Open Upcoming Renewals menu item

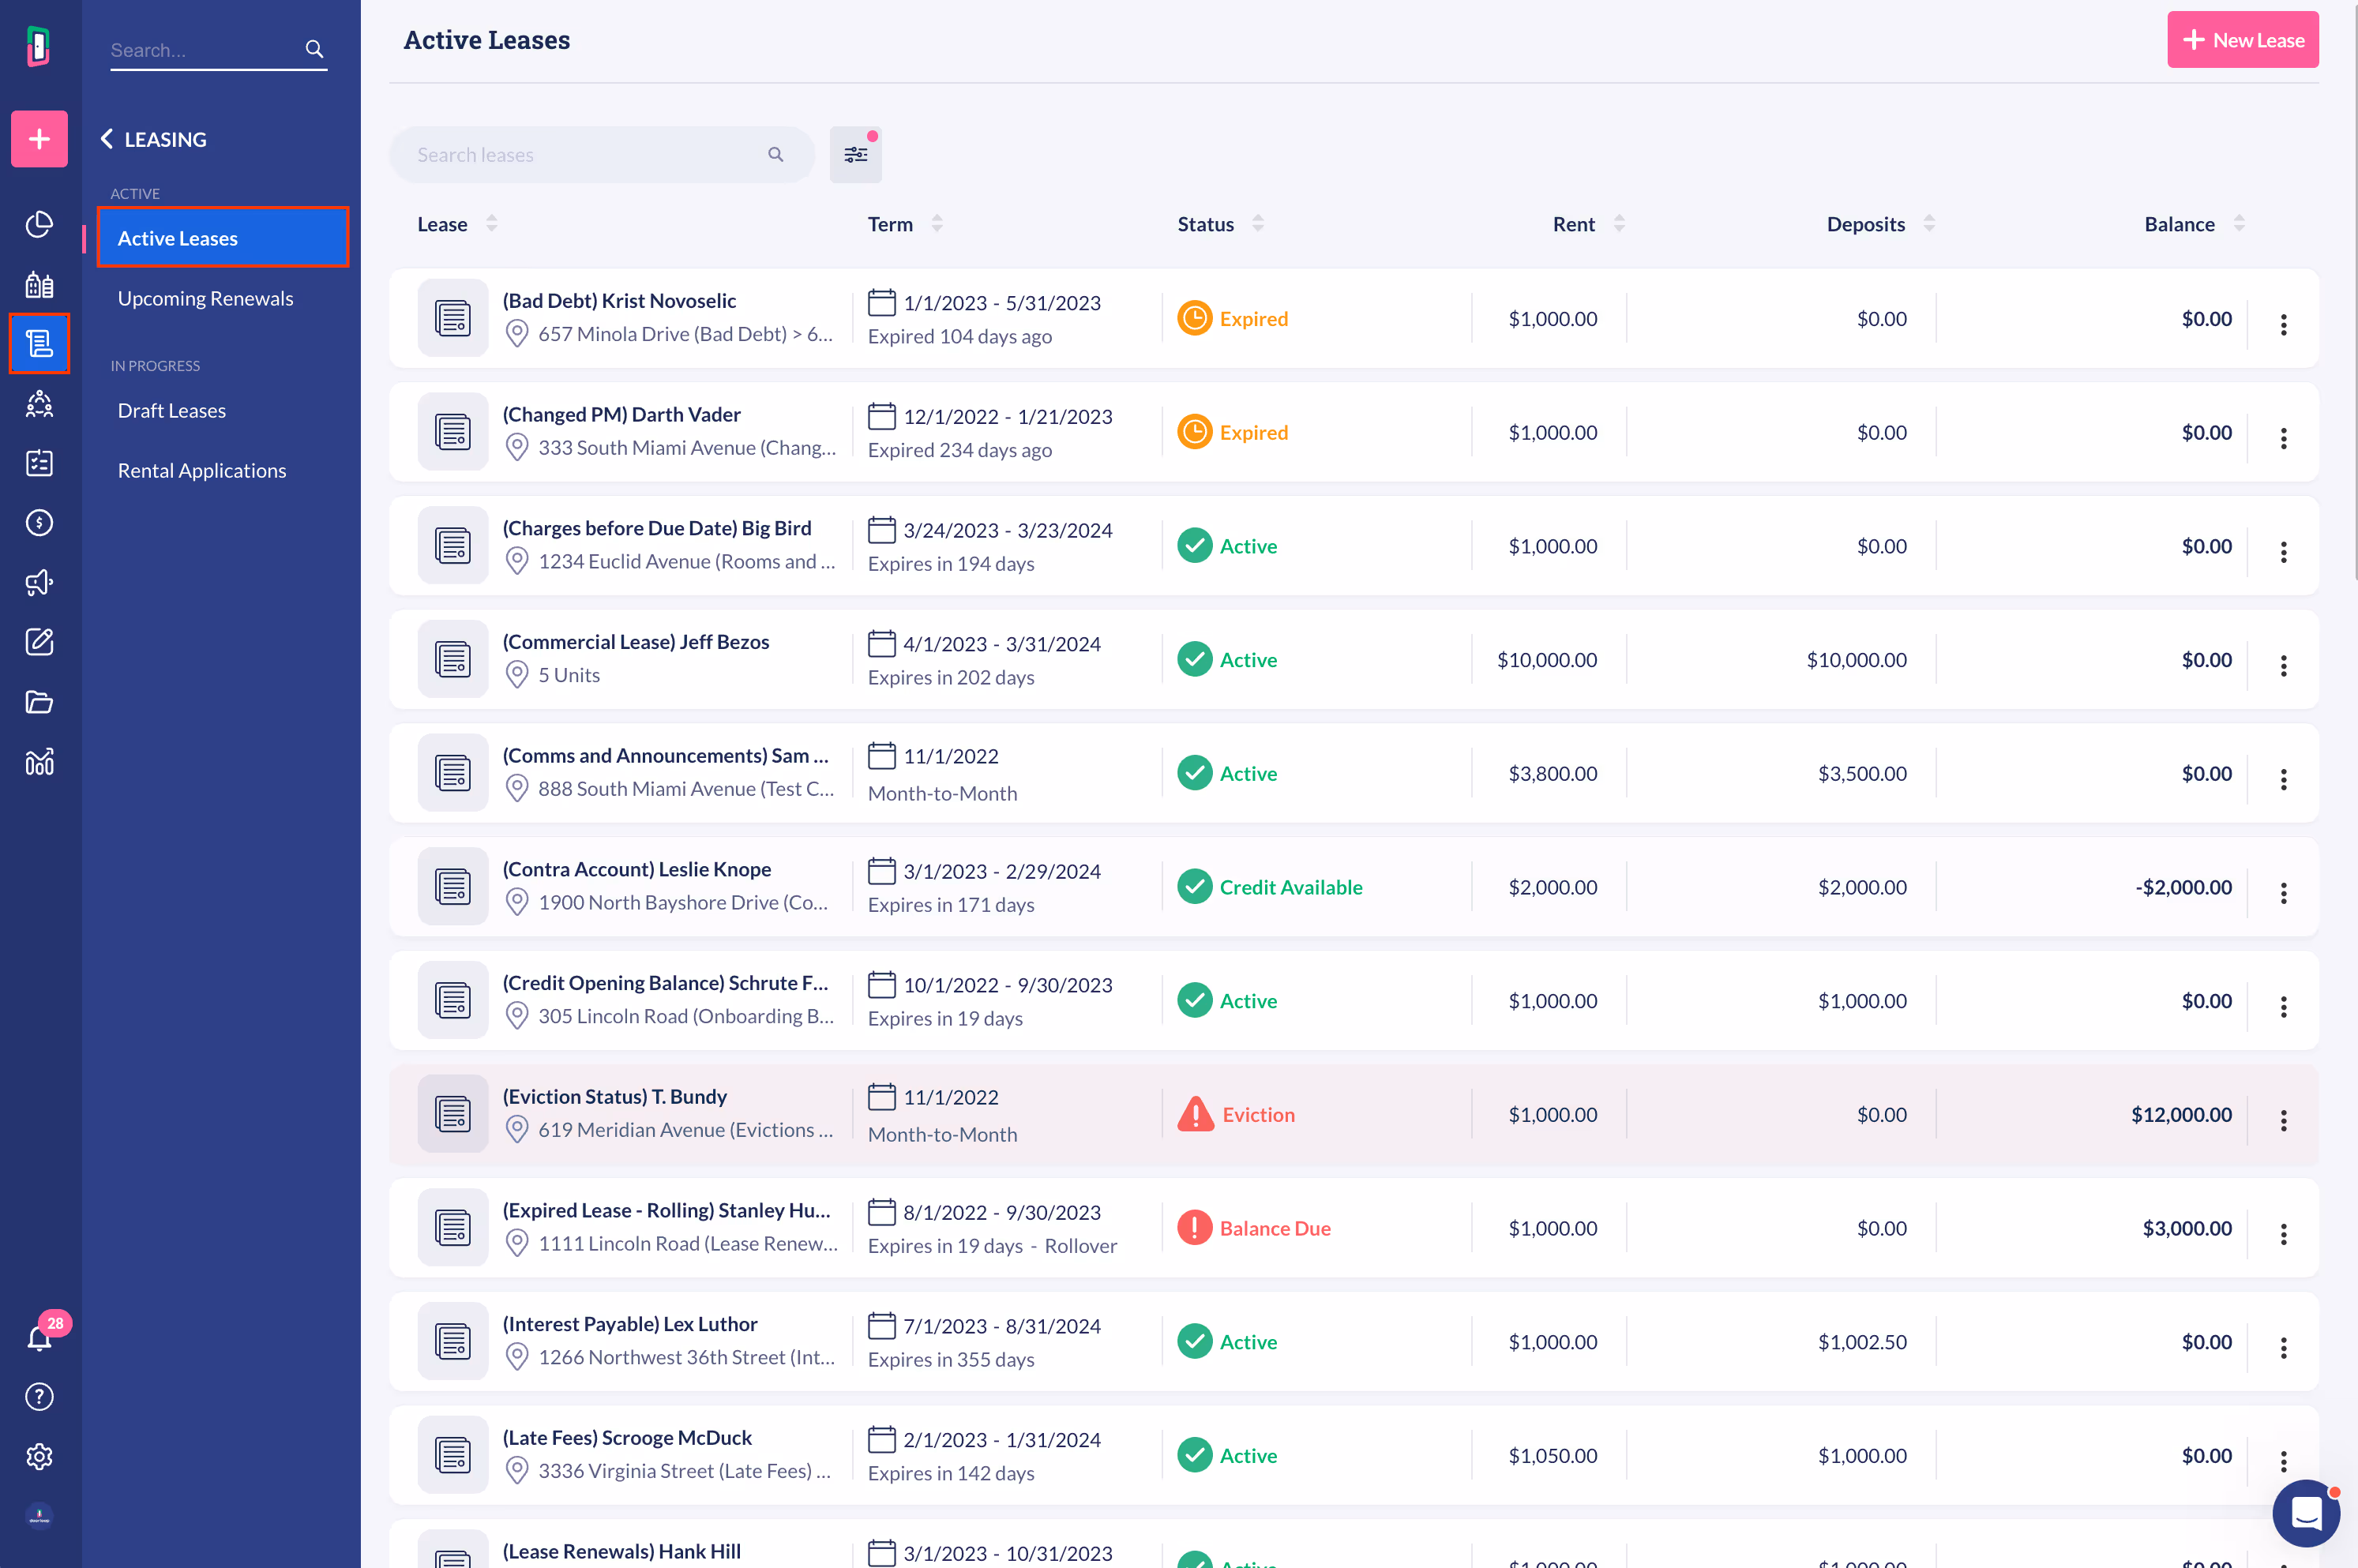pyautogui.click(x=205, y=299)
